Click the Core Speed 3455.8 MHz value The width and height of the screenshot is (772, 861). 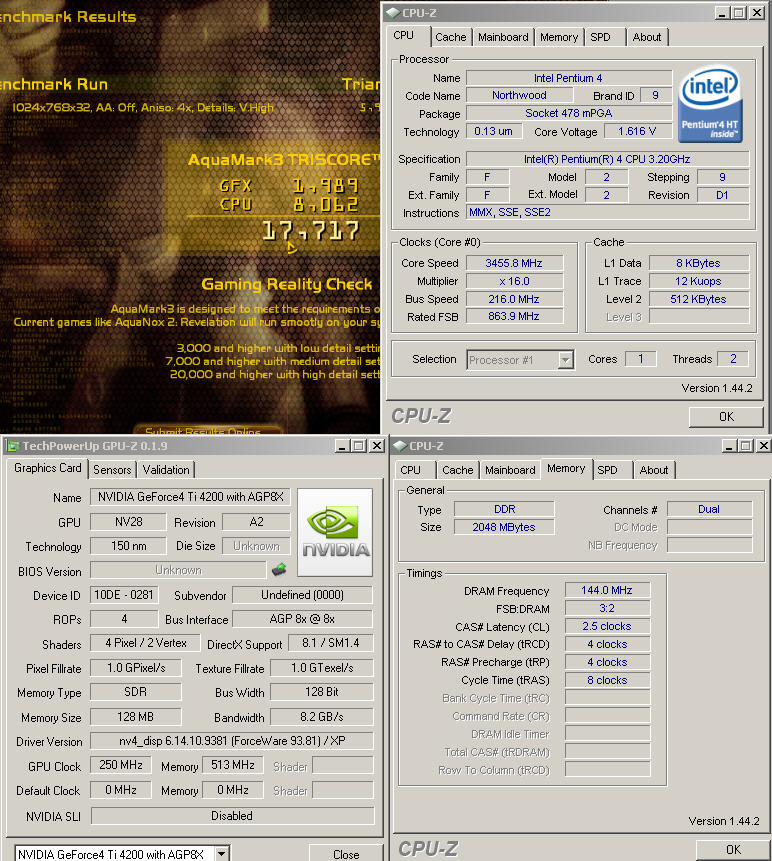(514, 263)
